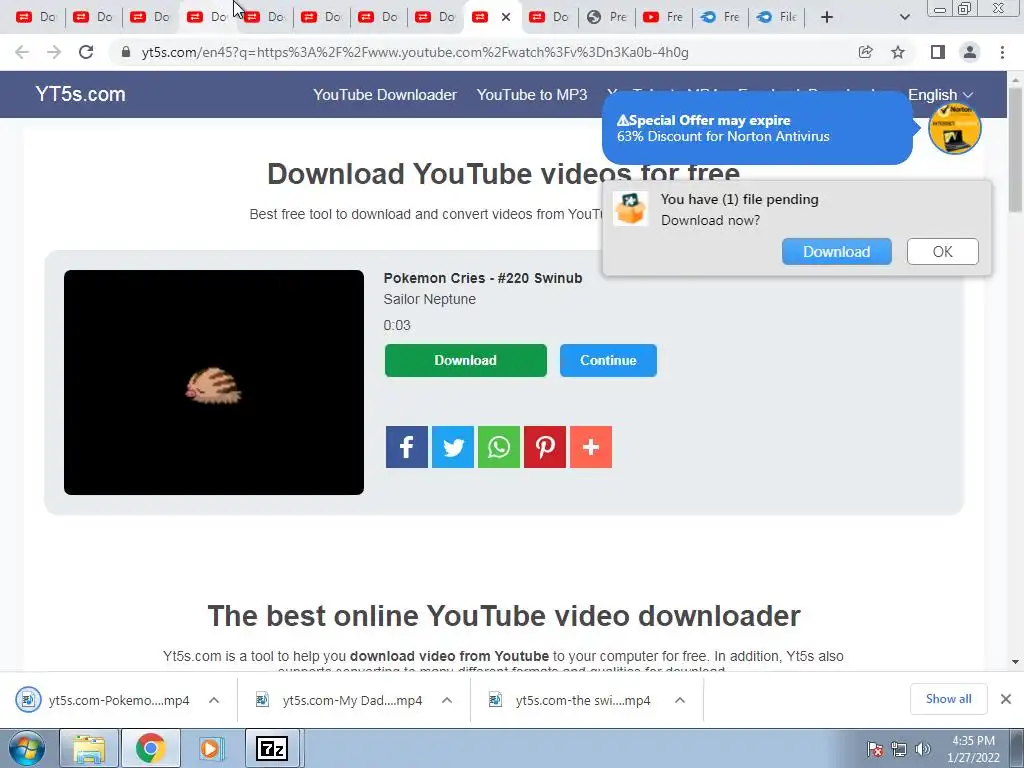This screenshot has width=1024, height=768.
Task: Share on Twitter icon
Action: pyautogui.click(x=453, y=447)
